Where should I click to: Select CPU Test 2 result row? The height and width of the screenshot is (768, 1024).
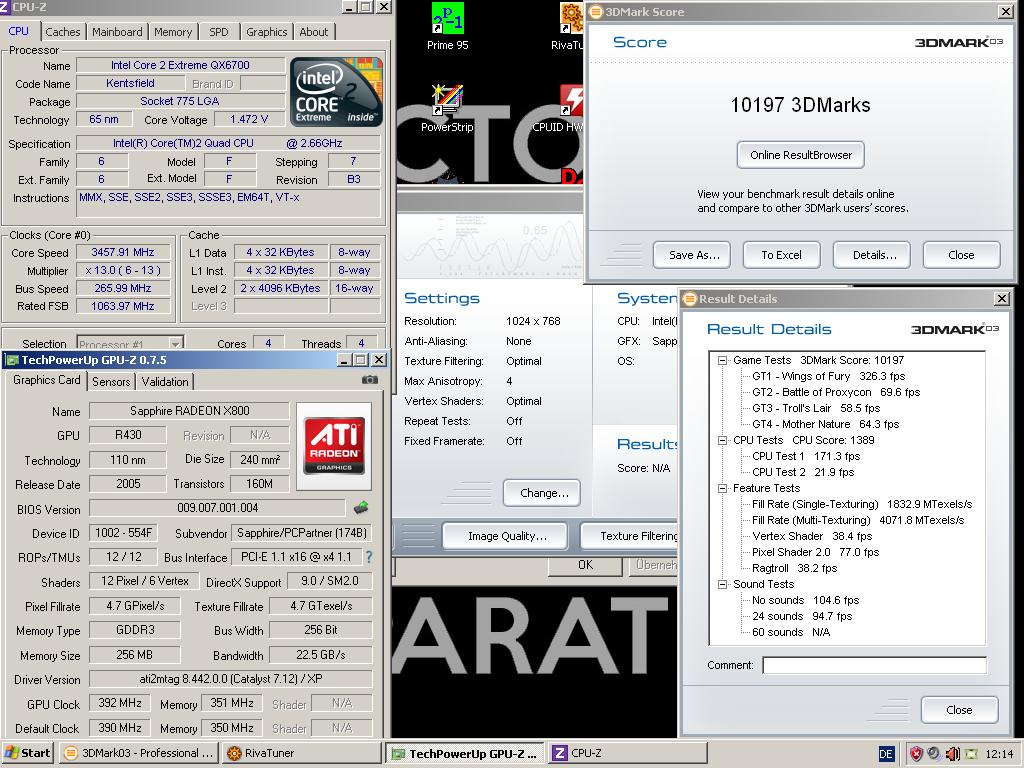(x=803, y=472)
